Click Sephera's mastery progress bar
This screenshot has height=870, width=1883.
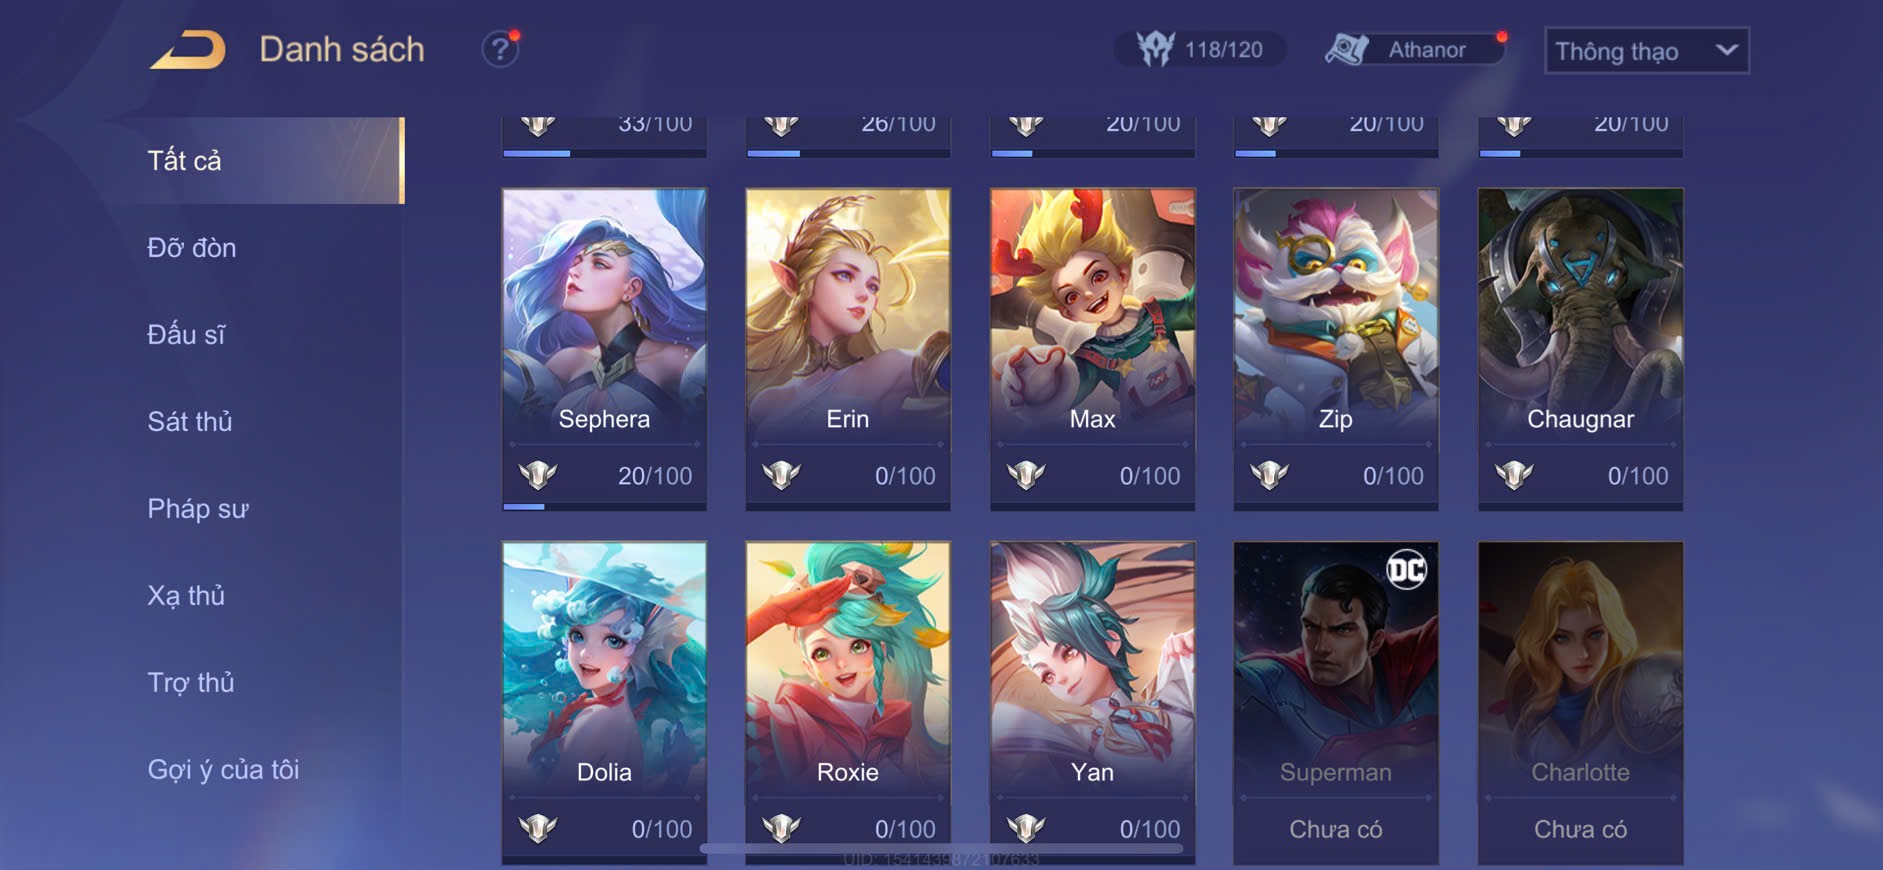(604, 506)
